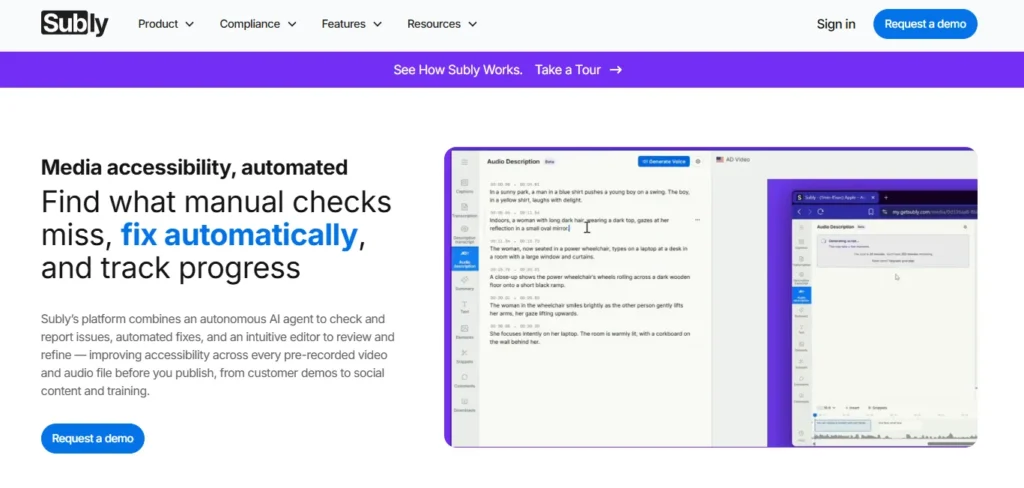Click description 'The woman, now seated in a power wheelchair'
The width and height of the screenshot is (1024, 488).
(588, 252)
